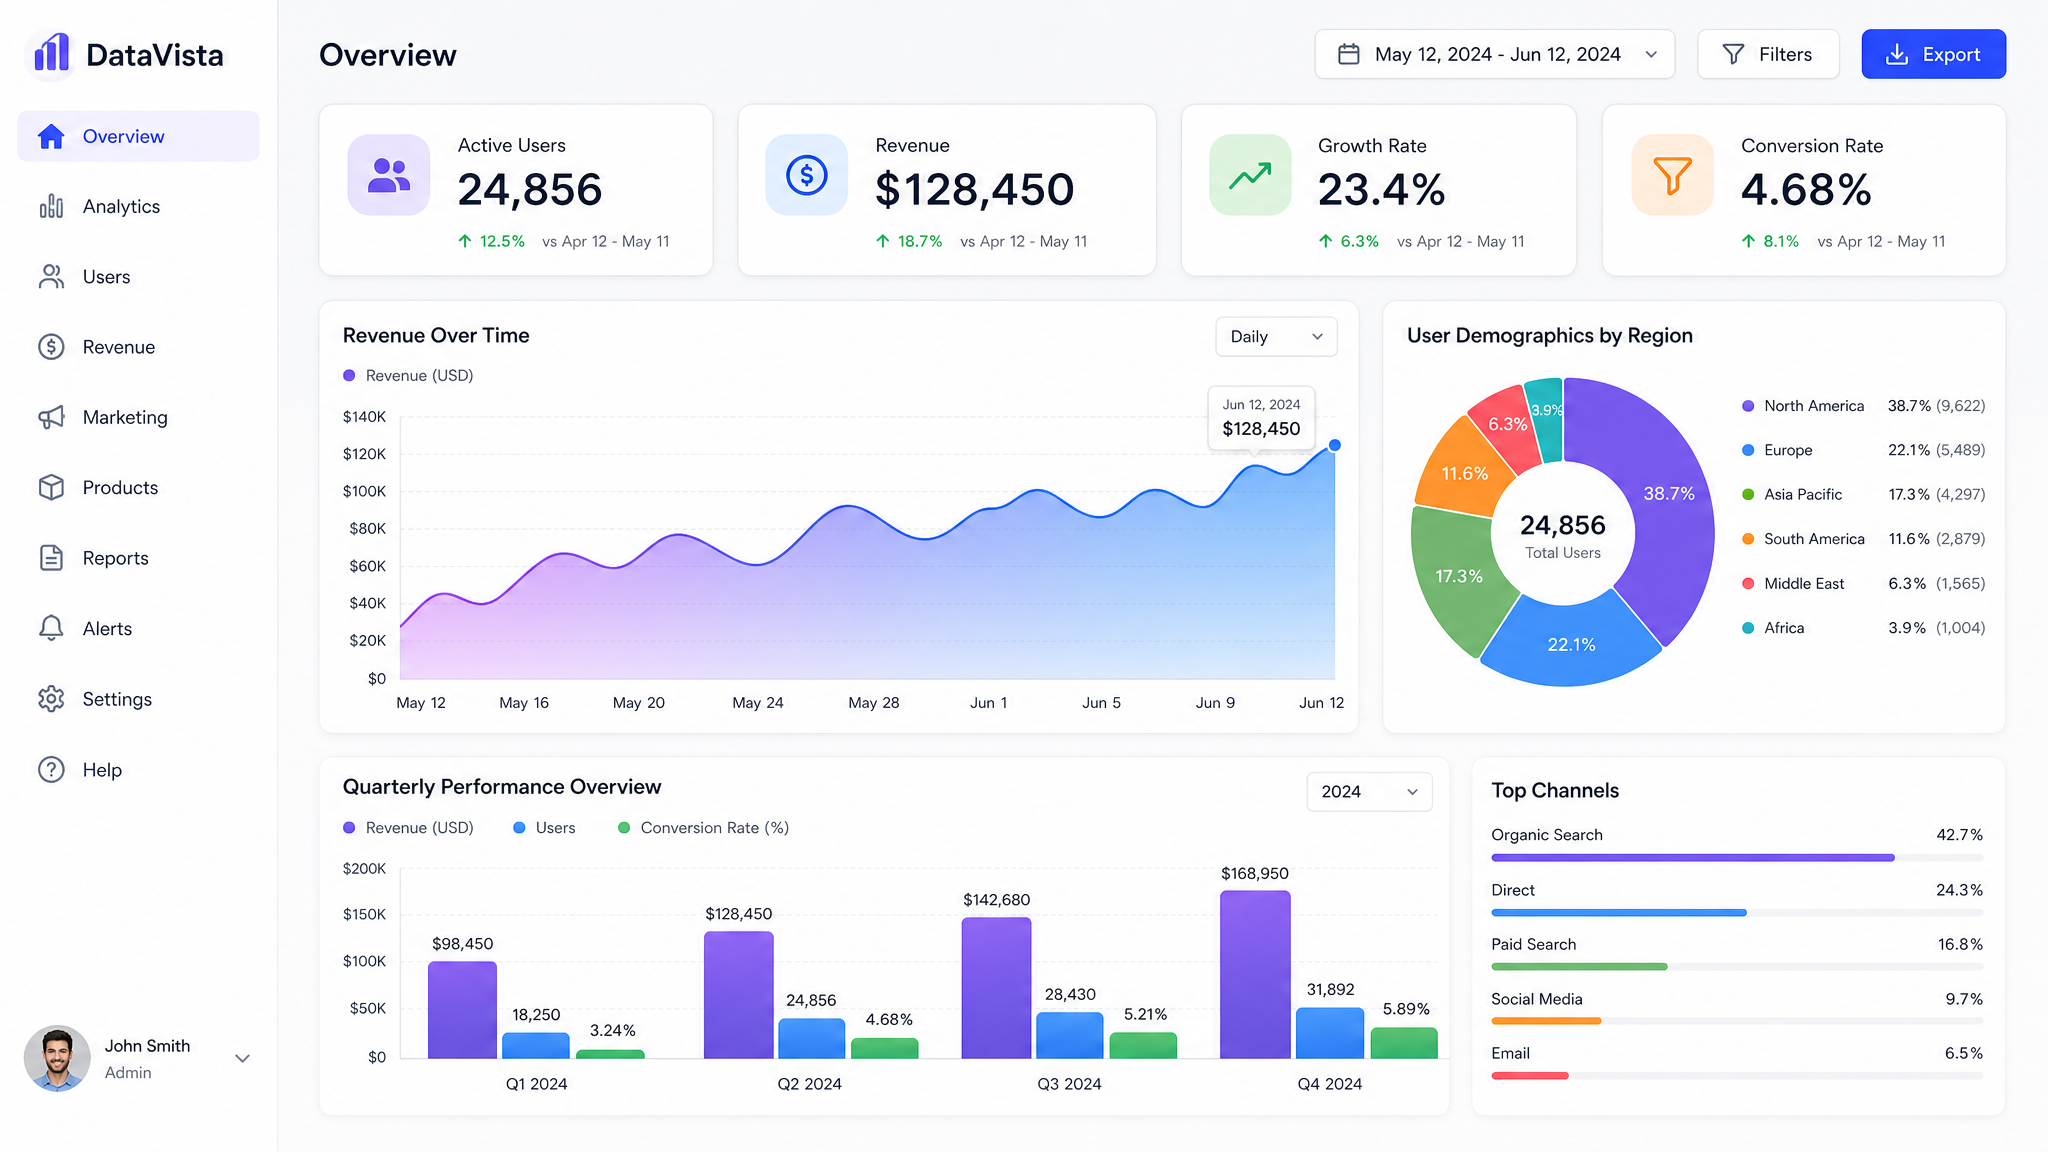Viewport: 2048px width, 1152px height.
Task: Click the Products box icon
Action: 51,487
